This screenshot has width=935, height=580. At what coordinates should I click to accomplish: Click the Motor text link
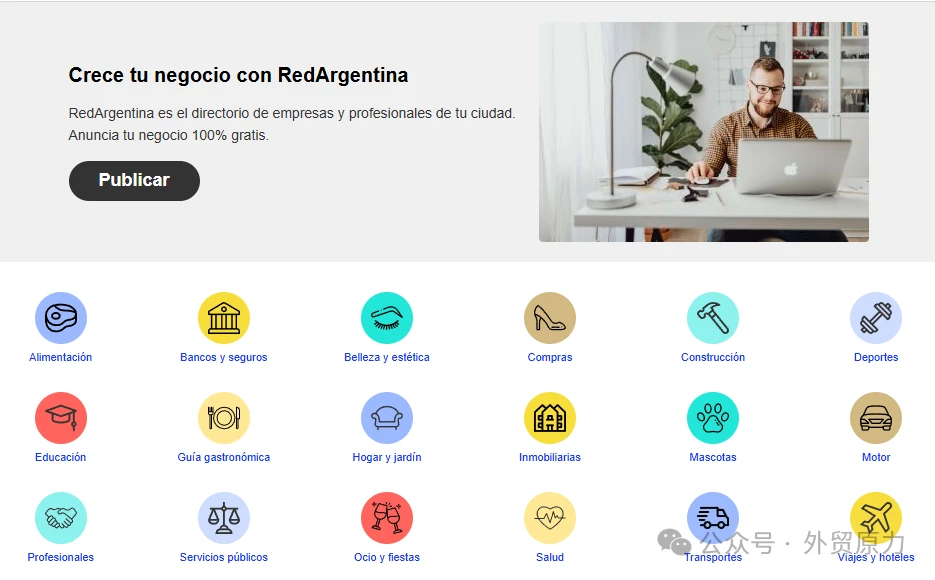pos(876,457)
